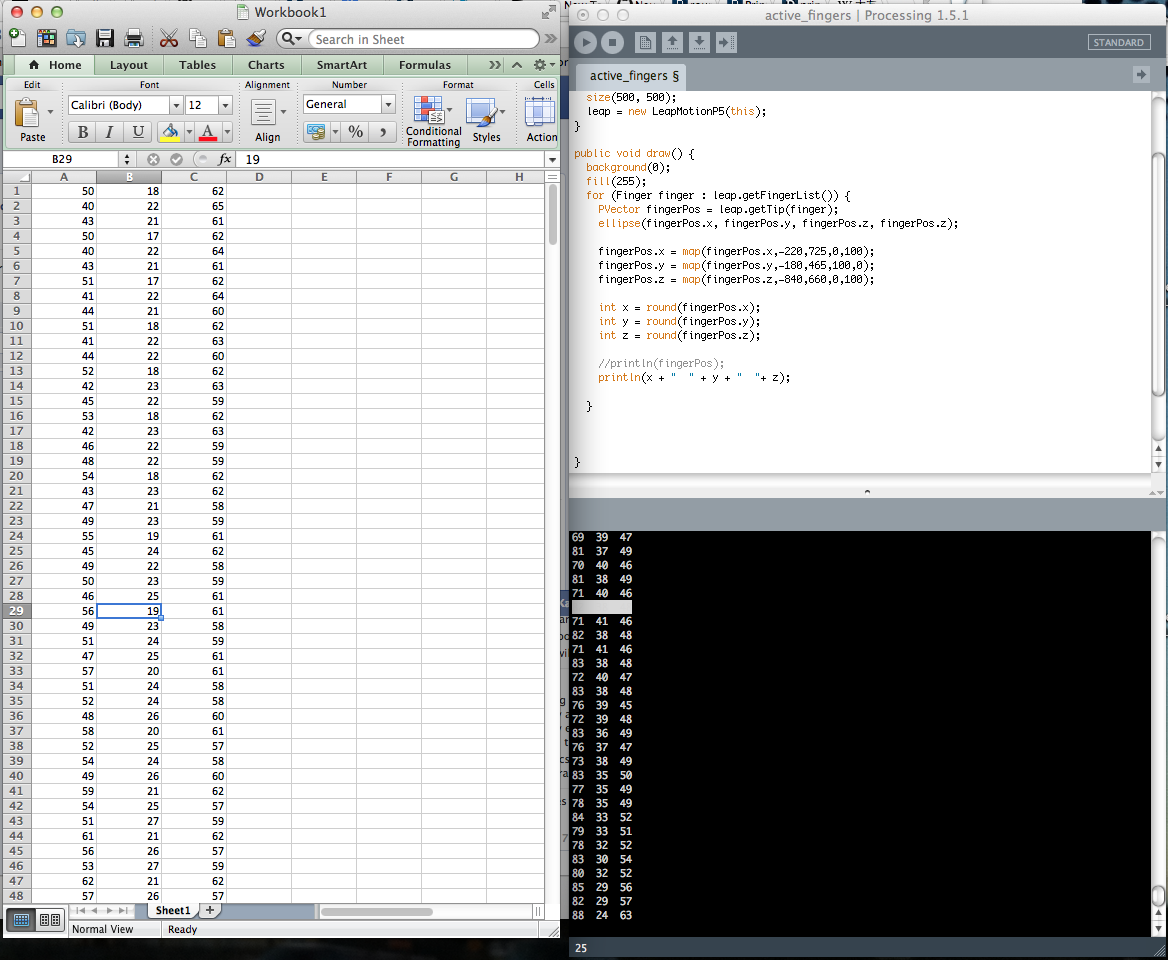Image resolution: width=1168 pixels, height=960 pixels.
Task: Apply red font color with the A icon
Action: coord(208,132)
